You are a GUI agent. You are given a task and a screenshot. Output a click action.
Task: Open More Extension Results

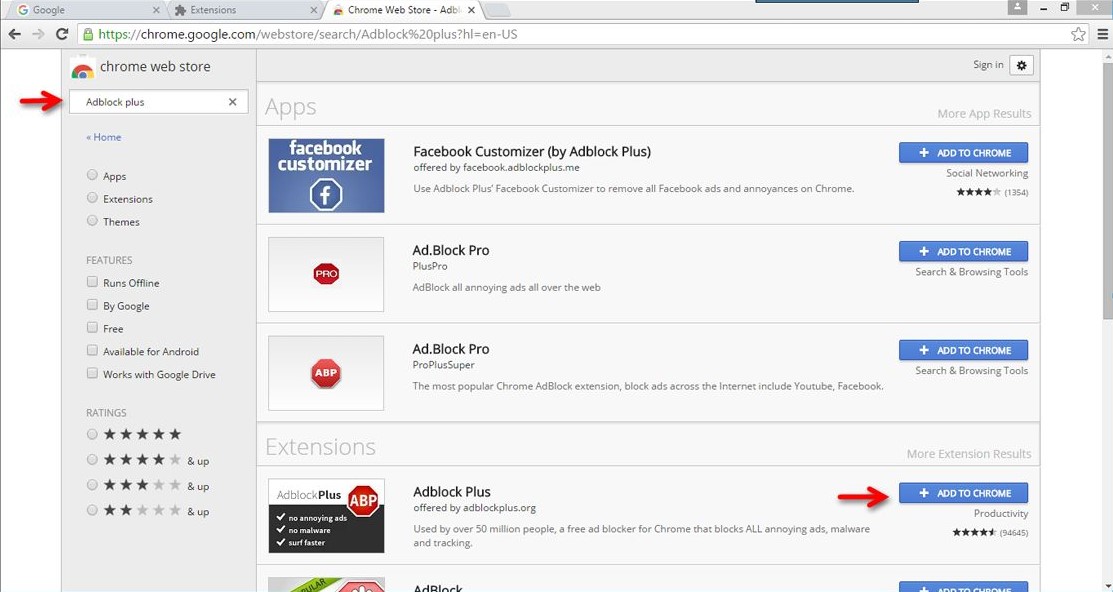969,454
